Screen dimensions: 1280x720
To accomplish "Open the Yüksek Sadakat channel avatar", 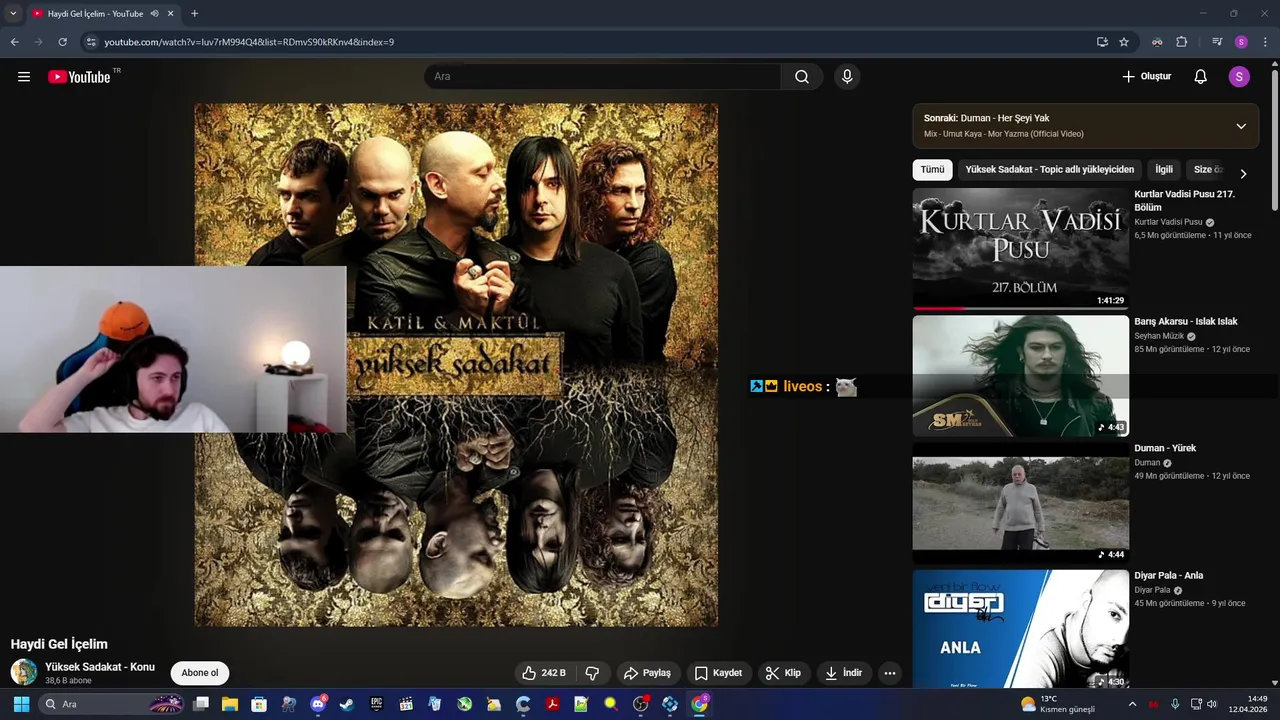I will [x=24, y=672].
